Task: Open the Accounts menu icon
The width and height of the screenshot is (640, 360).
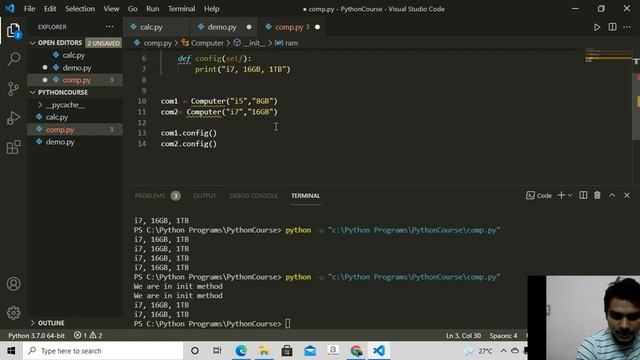Action: pos(13,284)
